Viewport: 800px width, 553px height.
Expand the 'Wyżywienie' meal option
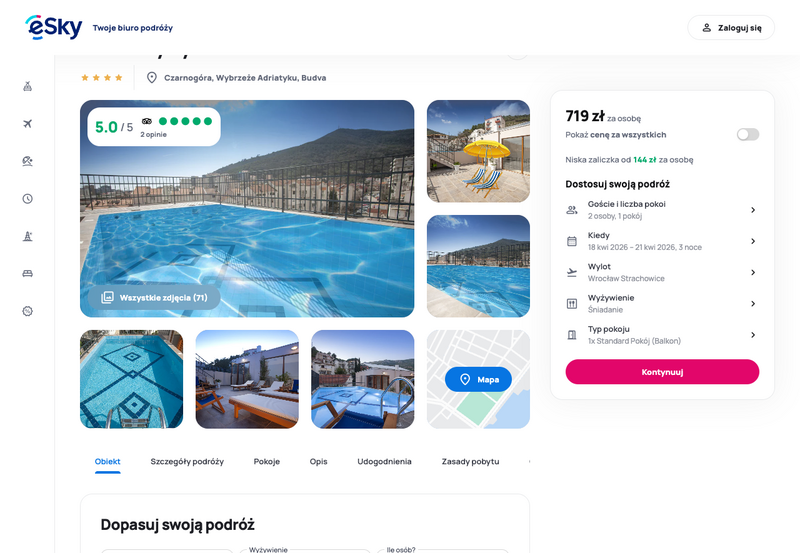[x=662, y=304]
